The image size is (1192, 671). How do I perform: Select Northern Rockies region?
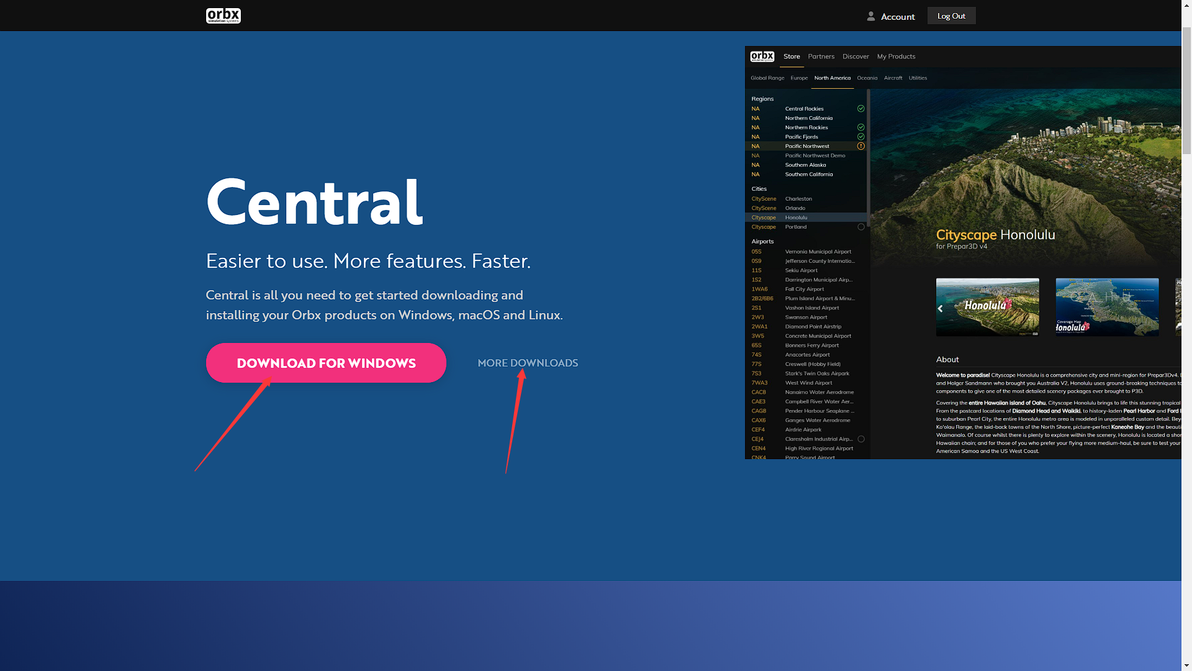(806, 128)
